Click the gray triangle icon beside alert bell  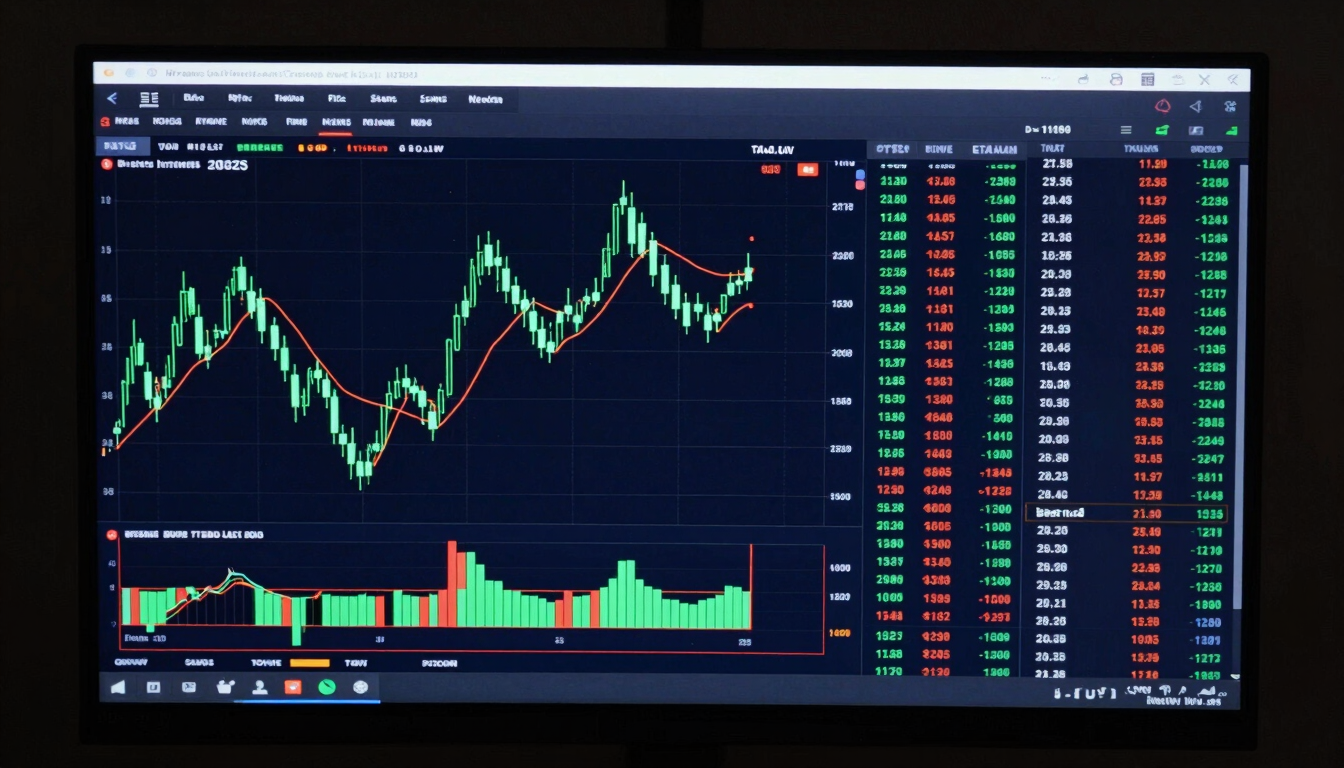click(1195, 106)
